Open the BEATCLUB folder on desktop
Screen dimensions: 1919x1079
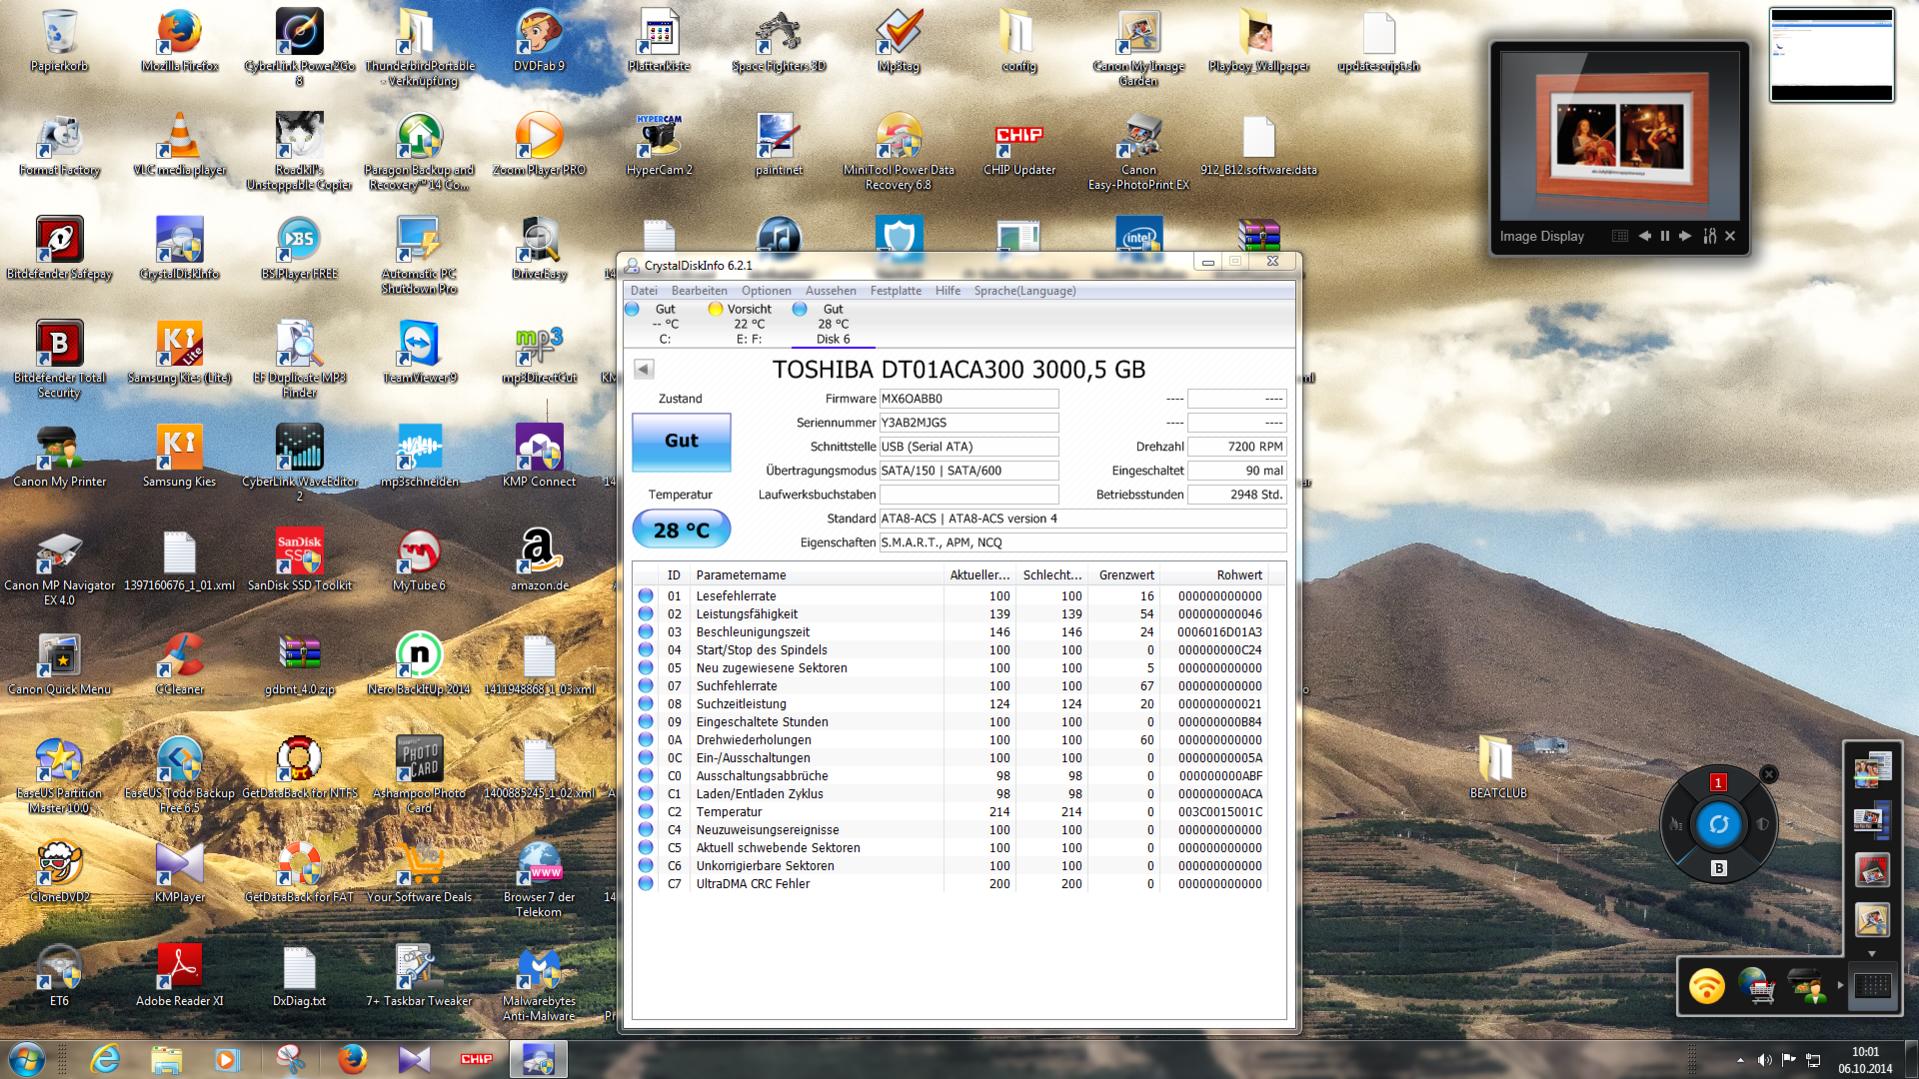point(1498,768)
